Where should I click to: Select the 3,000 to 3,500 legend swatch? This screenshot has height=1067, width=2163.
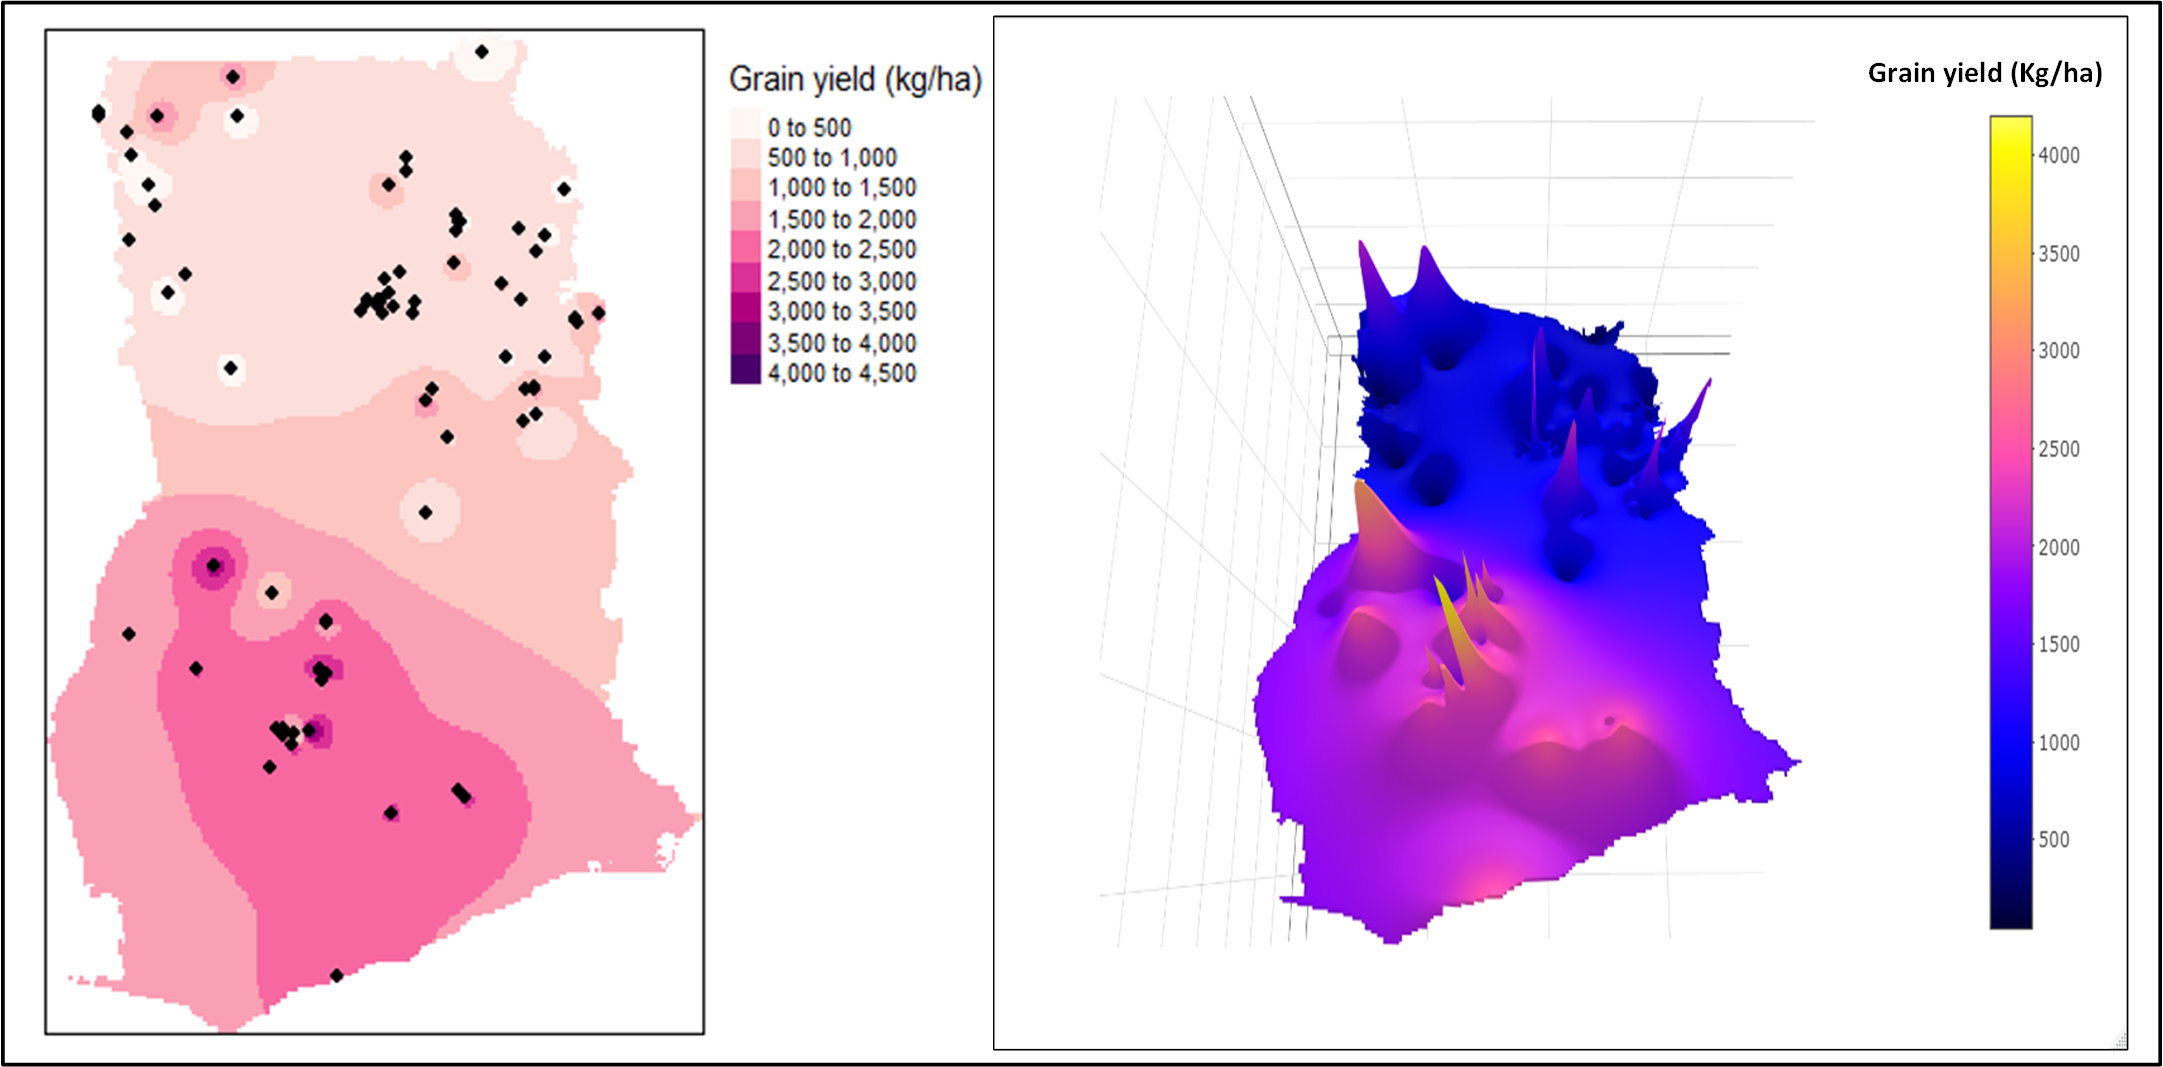pos(746,310)
